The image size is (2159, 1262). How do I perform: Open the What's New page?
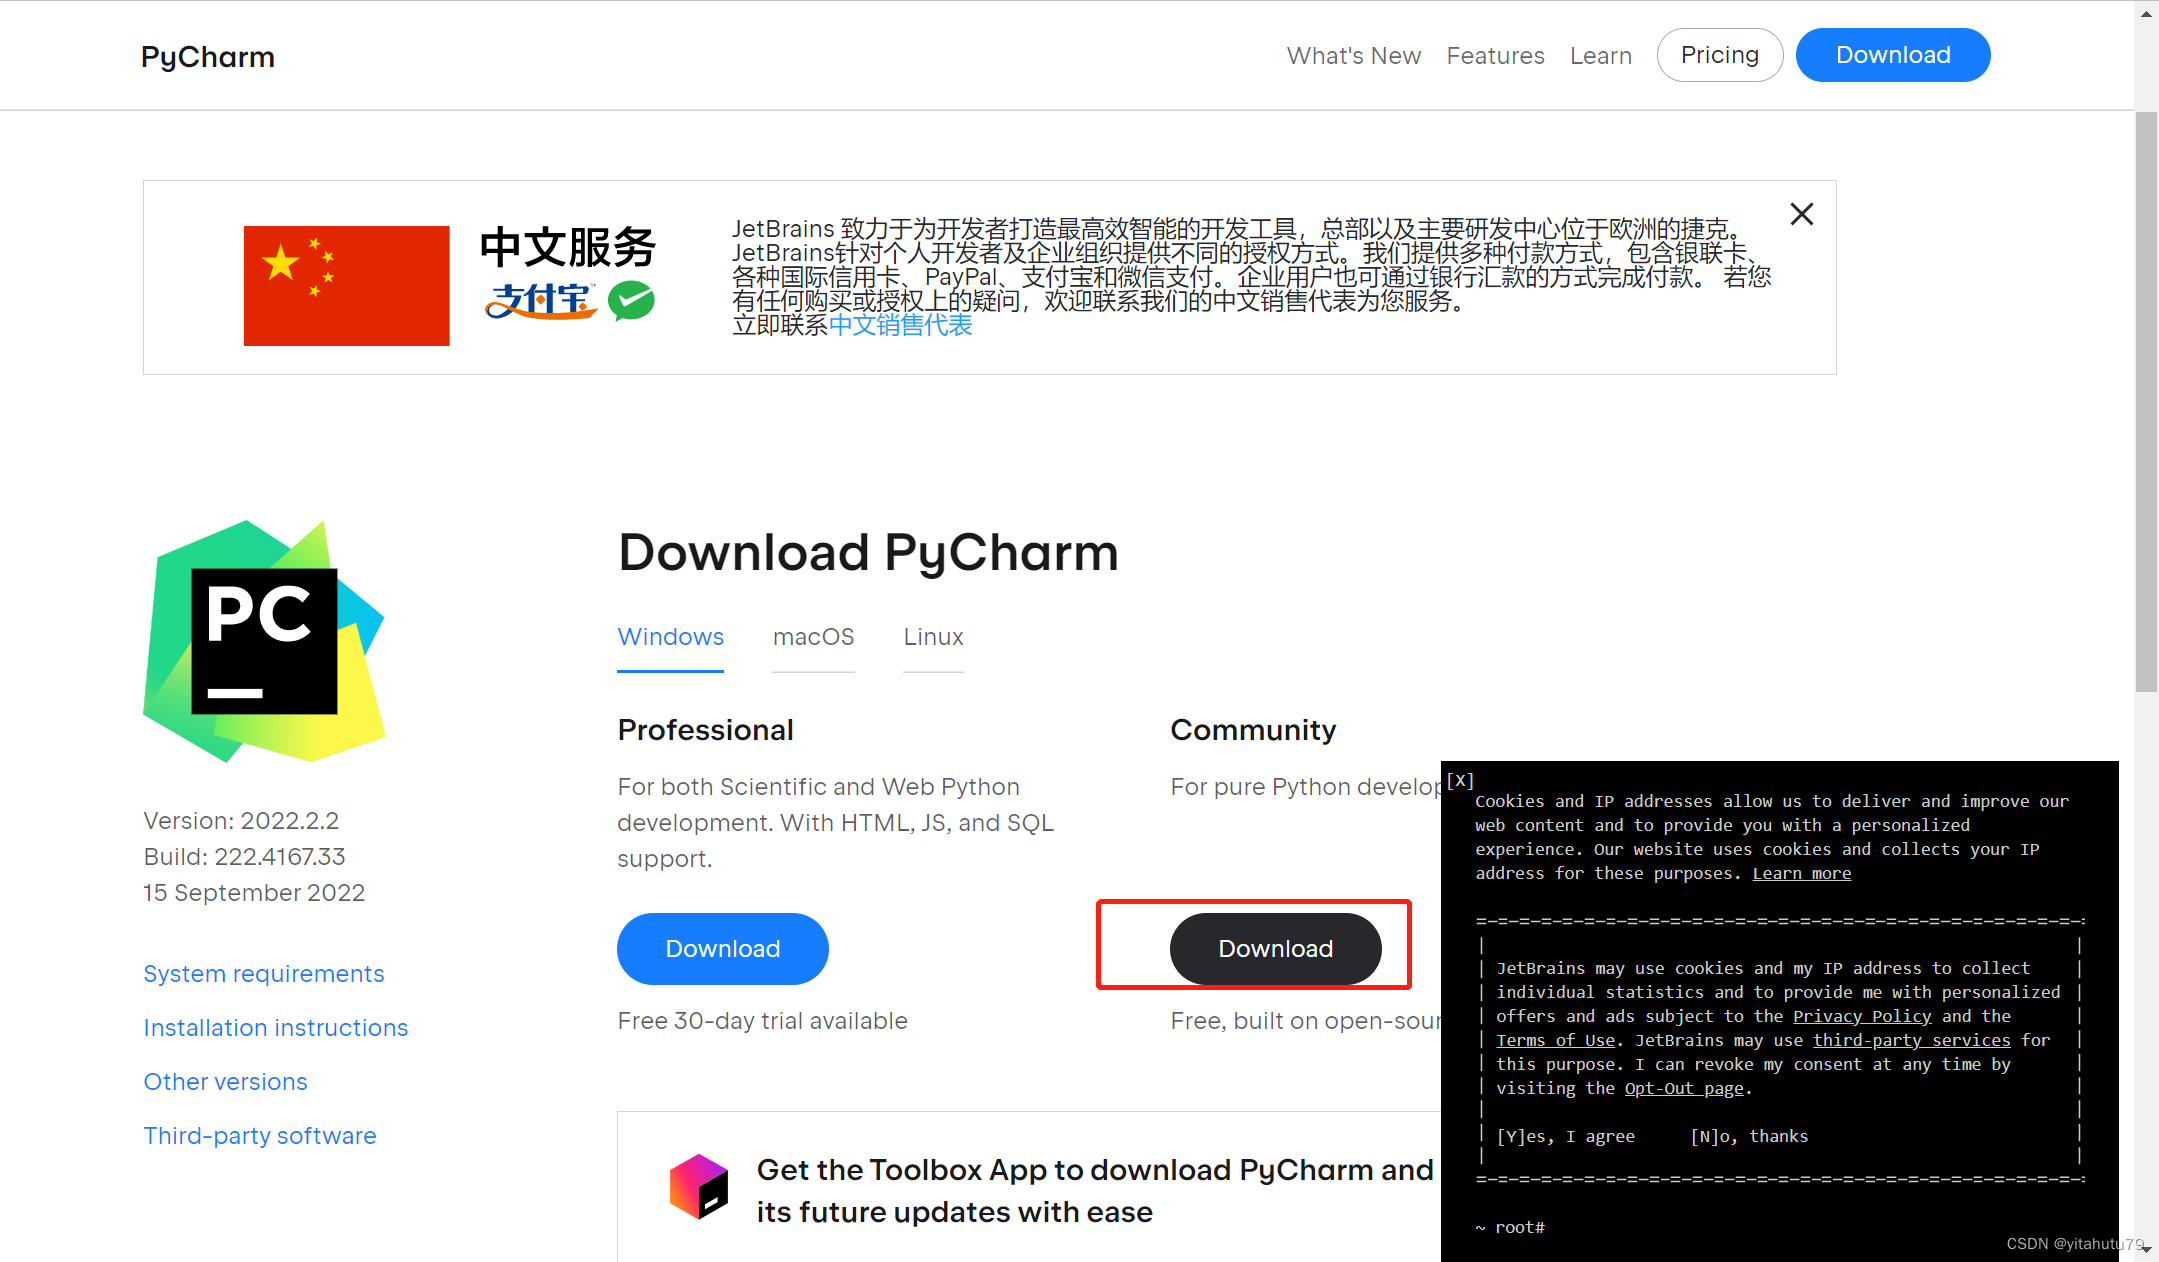point(1353,56)
